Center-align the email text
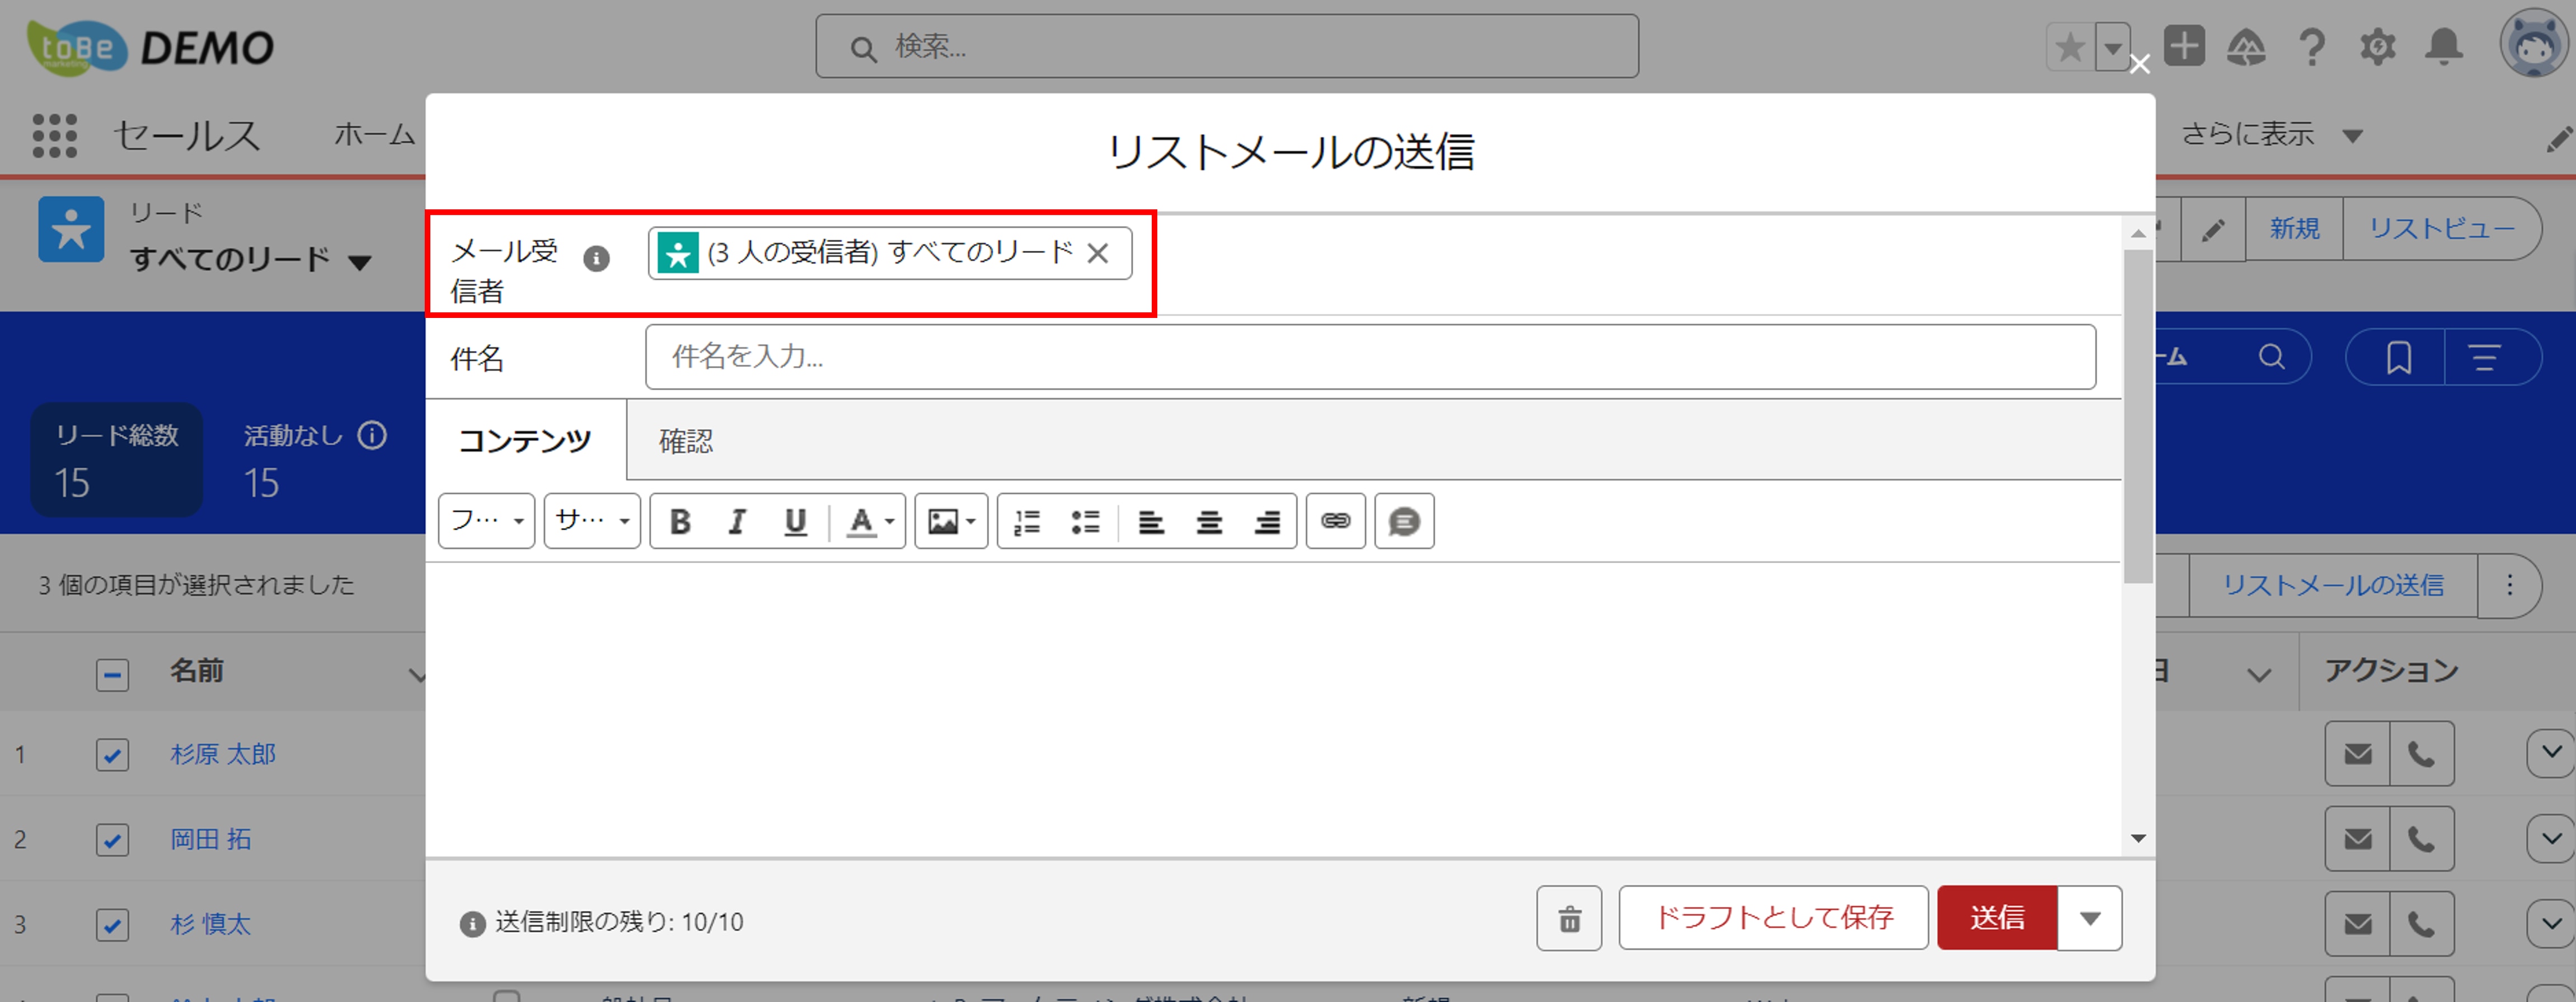 1209,521
